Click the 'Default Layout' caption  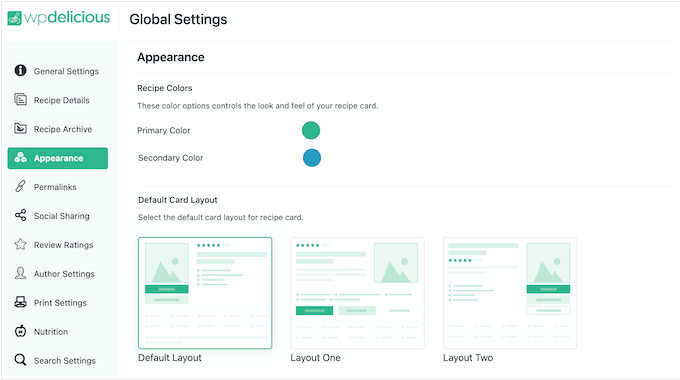click(x=170, y=358)
